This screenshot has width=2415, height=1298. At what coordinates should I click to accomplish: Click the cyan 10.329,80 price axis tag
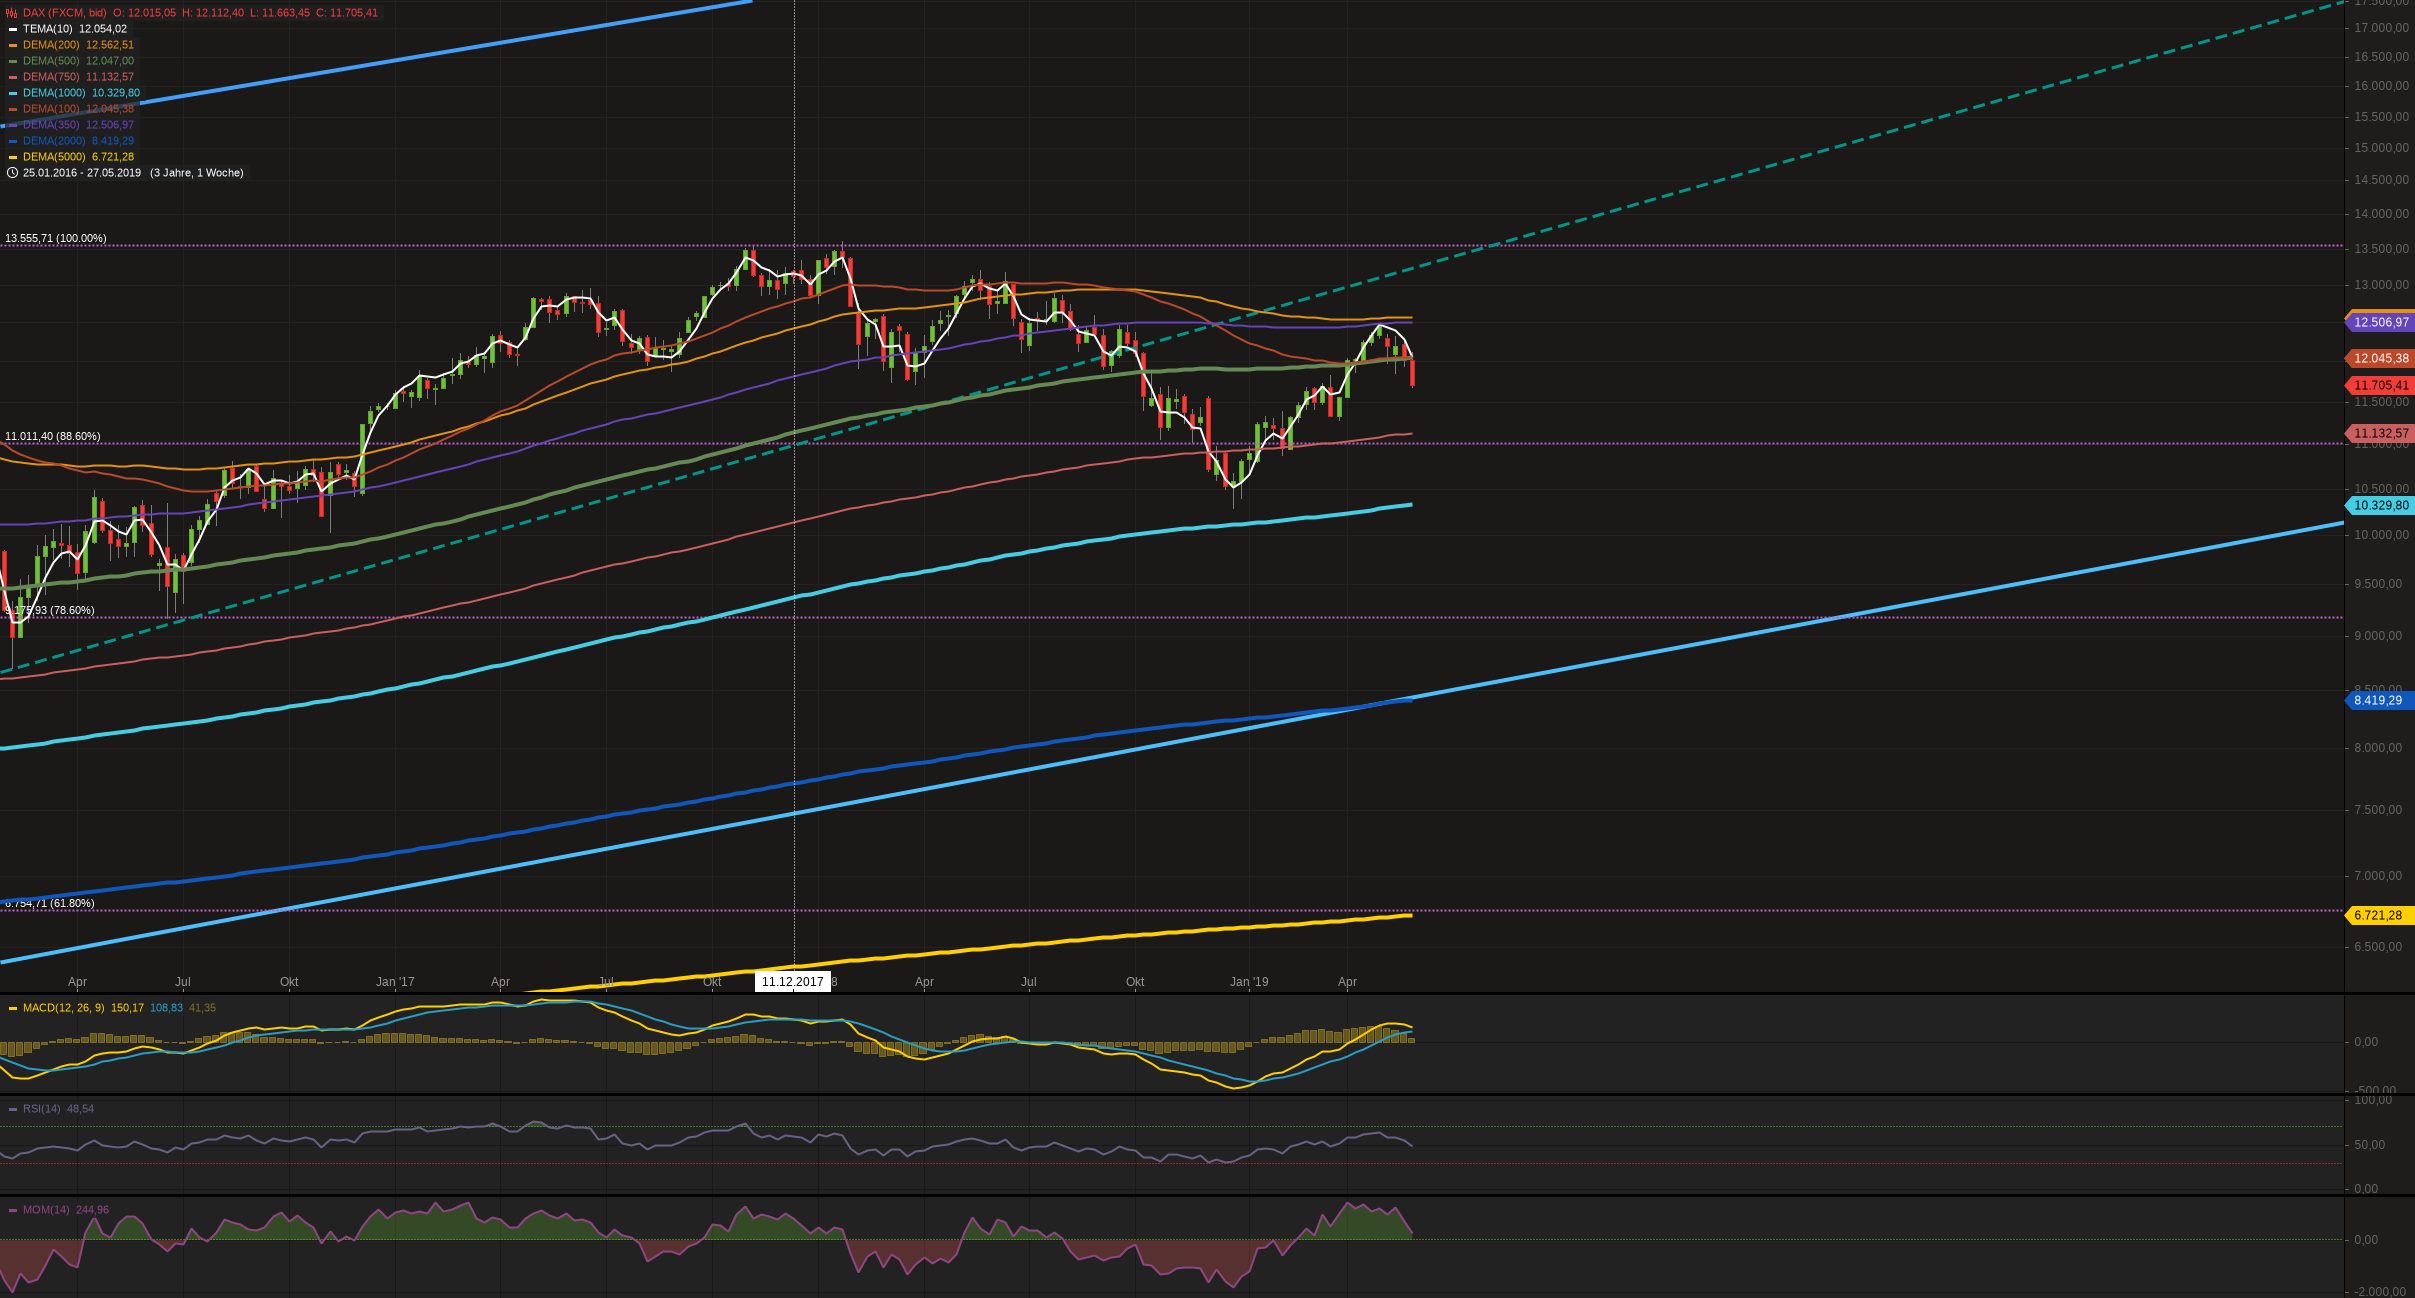point(2380,506)
